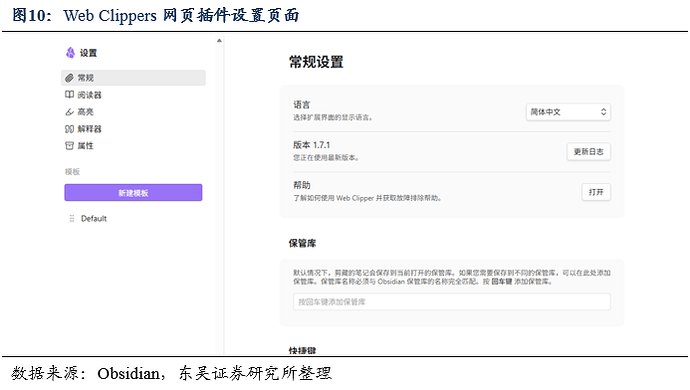The height and width of the screenshot is (390, 690).
Task: Click the 您正在使用最新版本 status text
Action: [326, 158]
